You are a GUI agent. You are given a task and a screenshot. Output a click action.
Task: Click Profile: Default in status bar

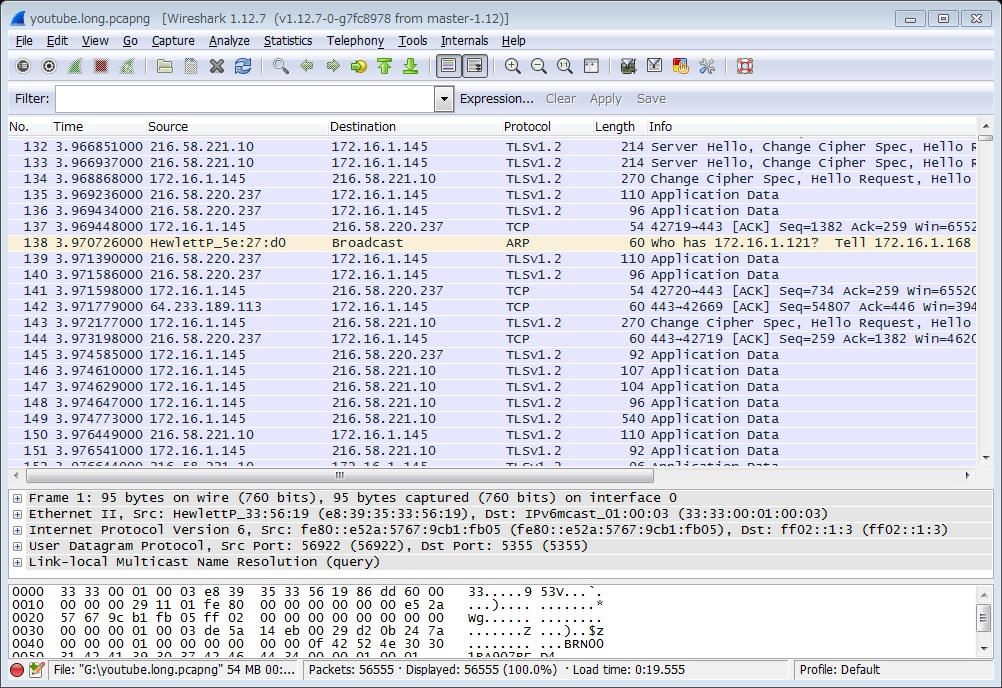point(840,669)
